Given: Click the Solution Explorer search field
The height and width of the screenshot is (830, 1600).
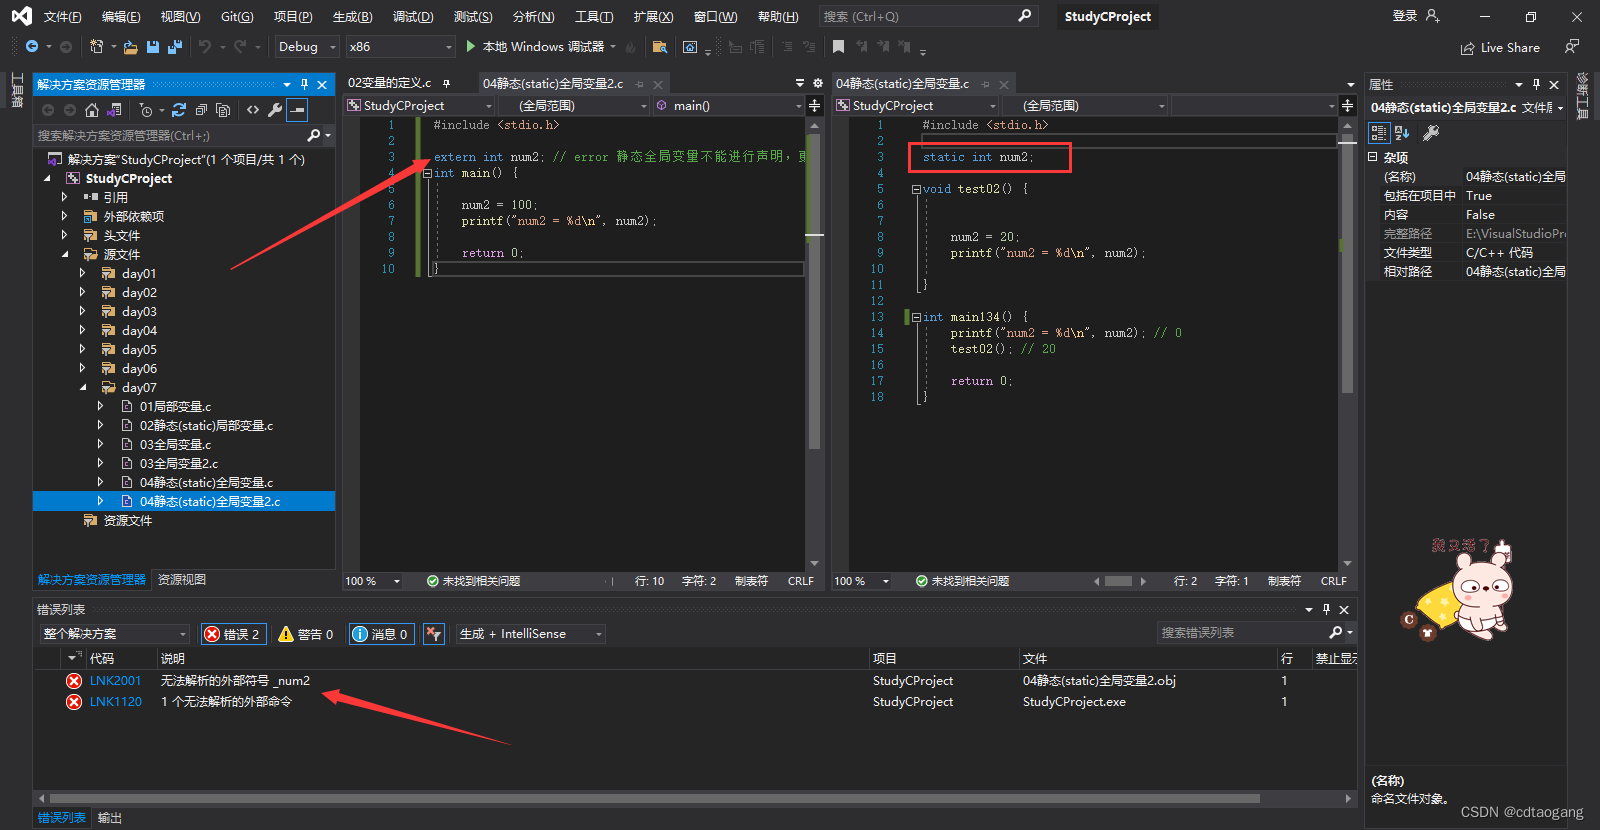Looking at the screenshot, I should point(170,135).
